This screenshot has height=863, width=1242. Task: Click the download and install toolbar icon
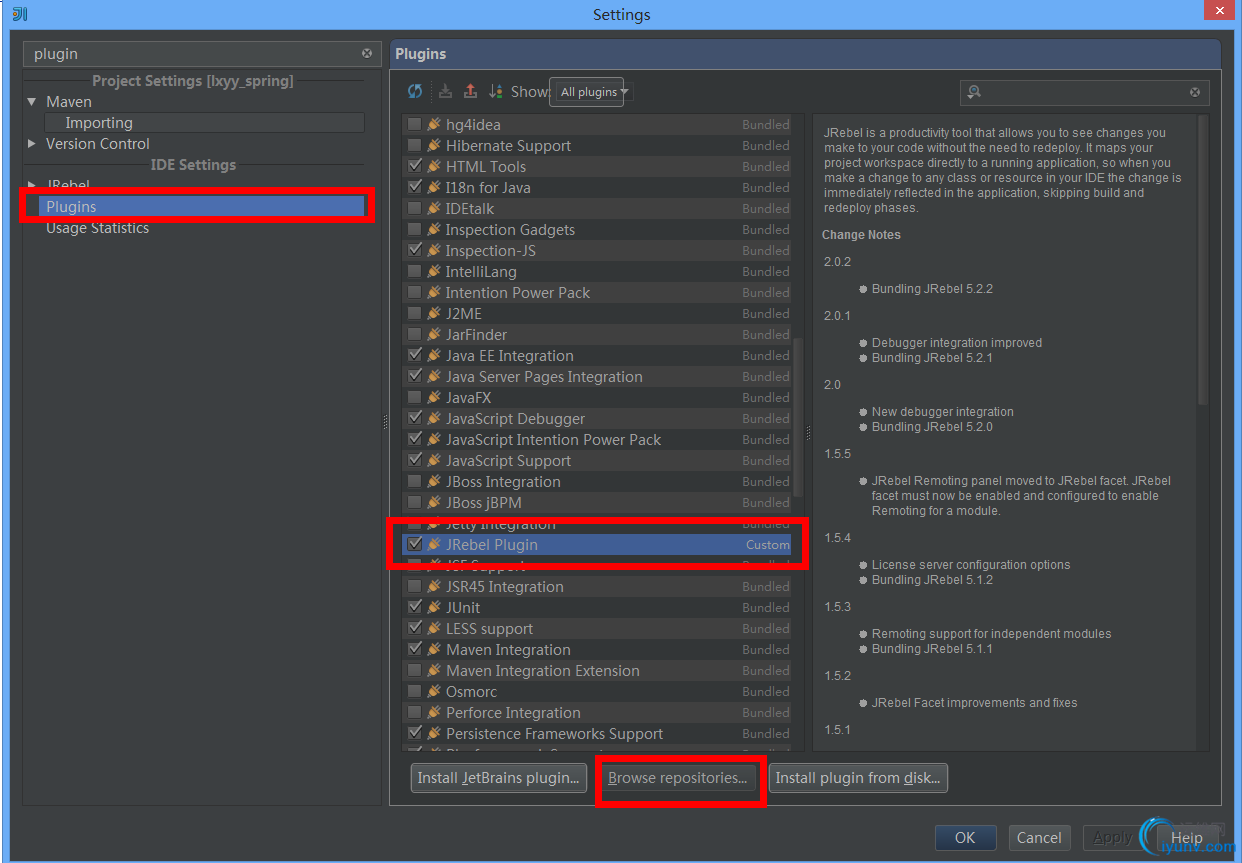[x=446, y=91]
